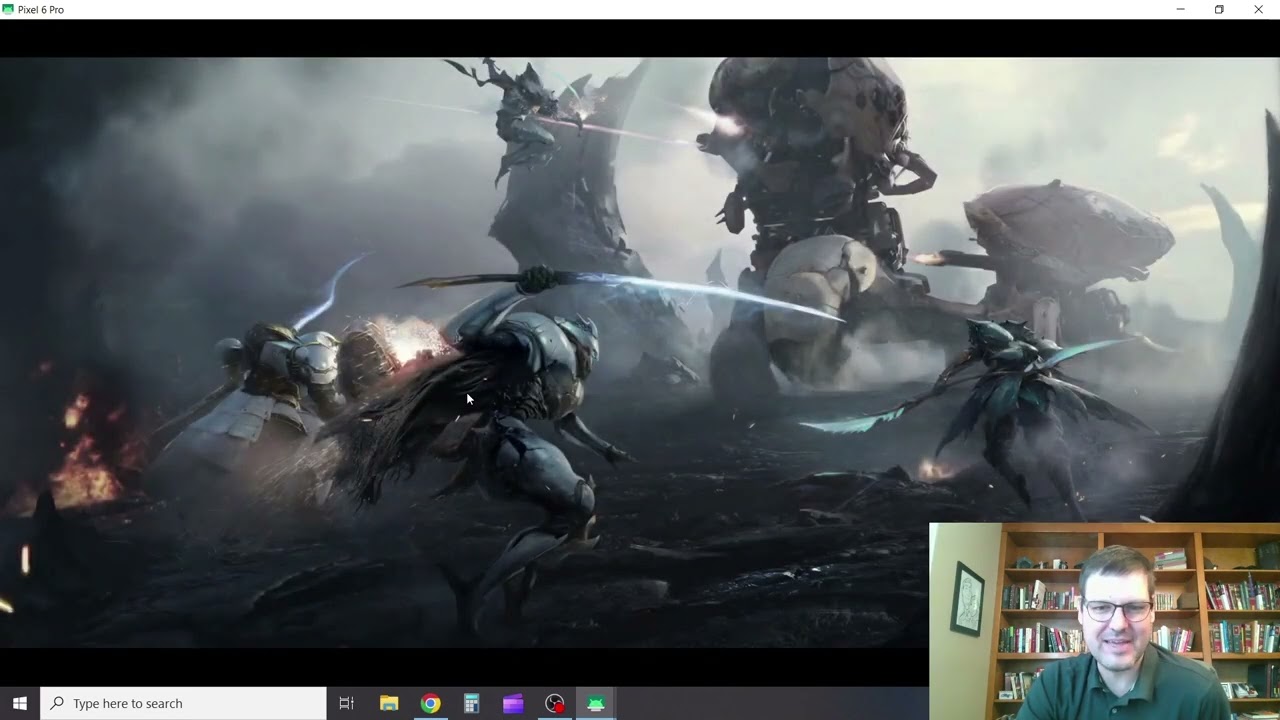Open the purple clapperboard video app
1280x720 pixels.
tap(513, 703)
